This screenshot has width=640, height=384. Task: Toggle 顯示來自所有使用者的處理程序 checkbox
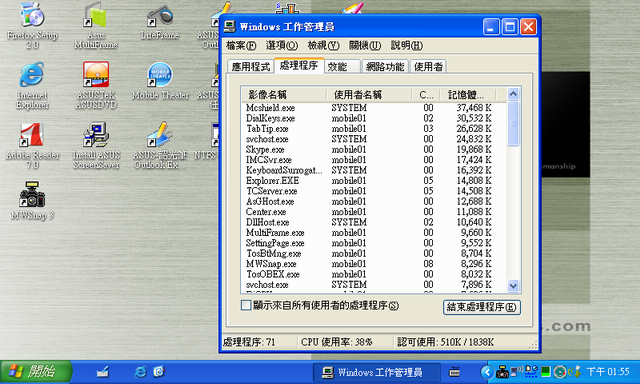pyautogui.click(x=246, y=305)
